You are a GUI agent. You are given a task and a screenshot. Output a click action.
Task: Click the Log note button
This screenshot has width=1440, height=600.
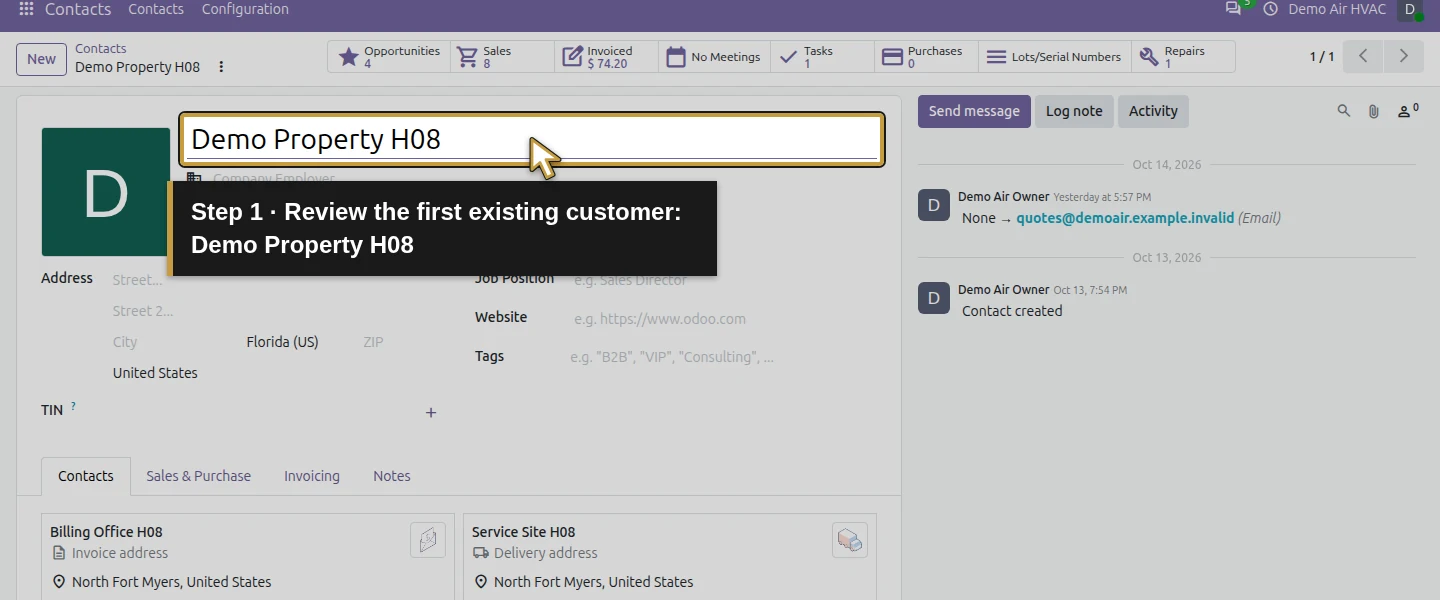click(1074, 111)
